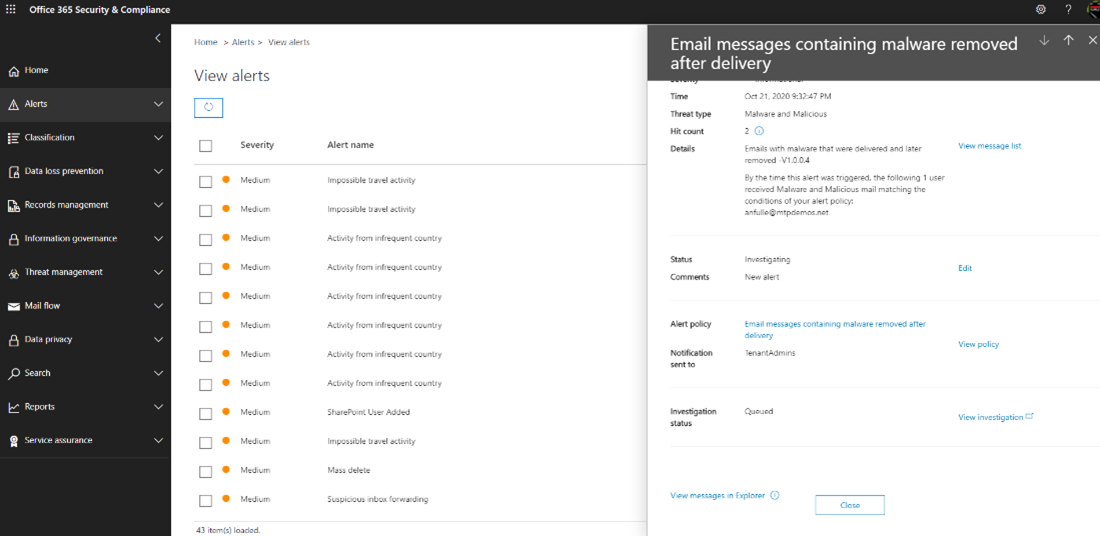Expand the Threat management chevron

coord(158,273)
